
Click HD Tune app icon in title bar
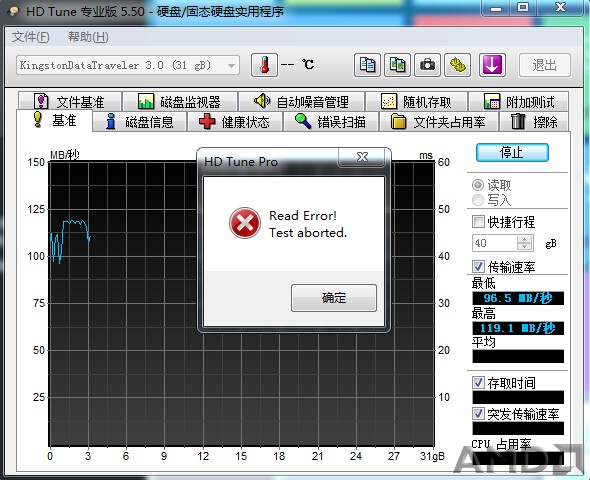click(13, 11)
